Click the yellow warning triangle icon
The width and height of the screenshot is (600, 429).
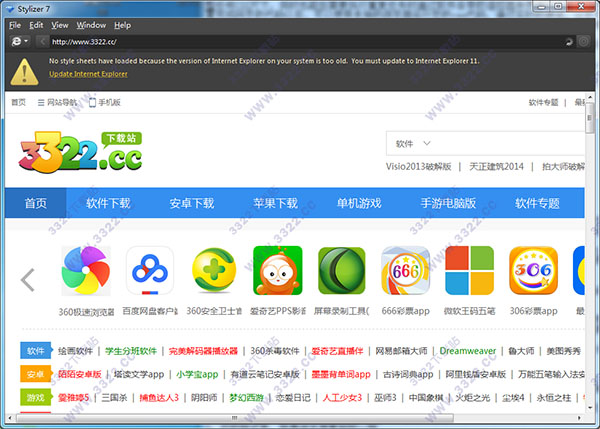coord(24,72)
